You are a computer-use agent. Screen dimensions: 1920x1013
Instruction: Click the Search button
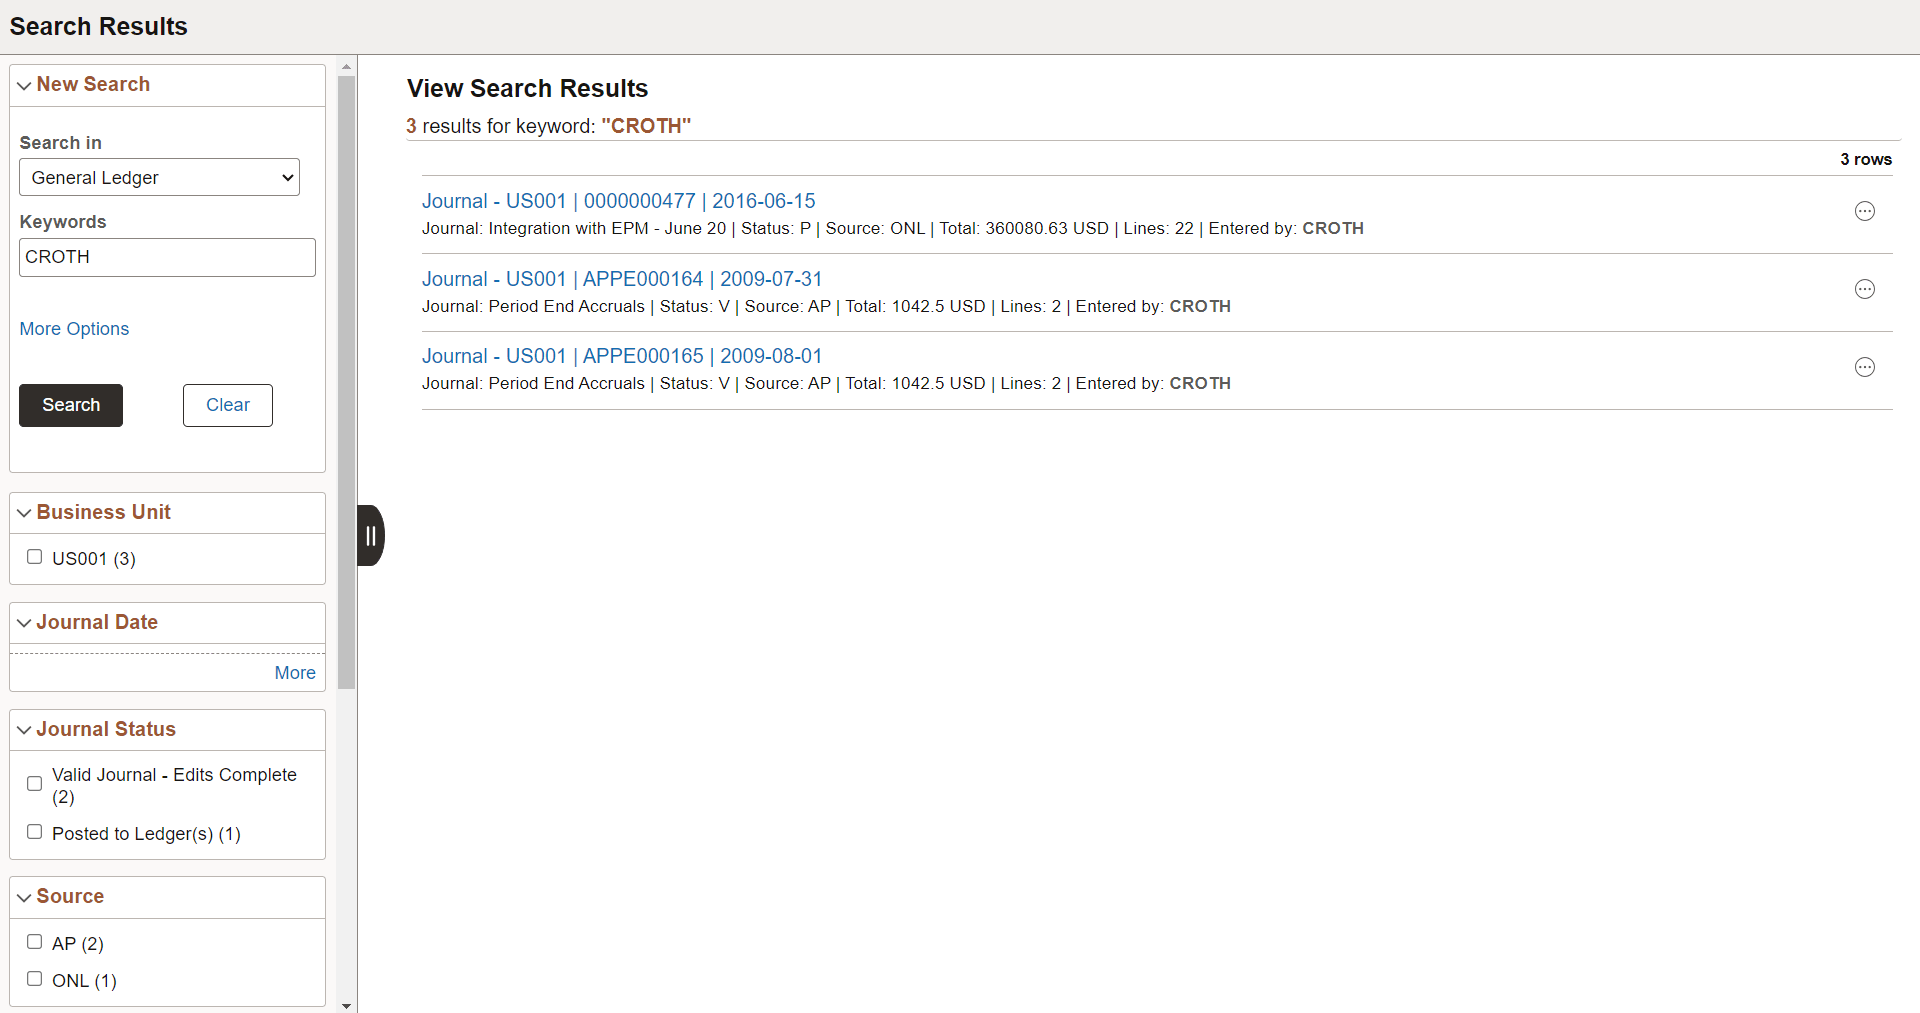(x=70, y=405)
